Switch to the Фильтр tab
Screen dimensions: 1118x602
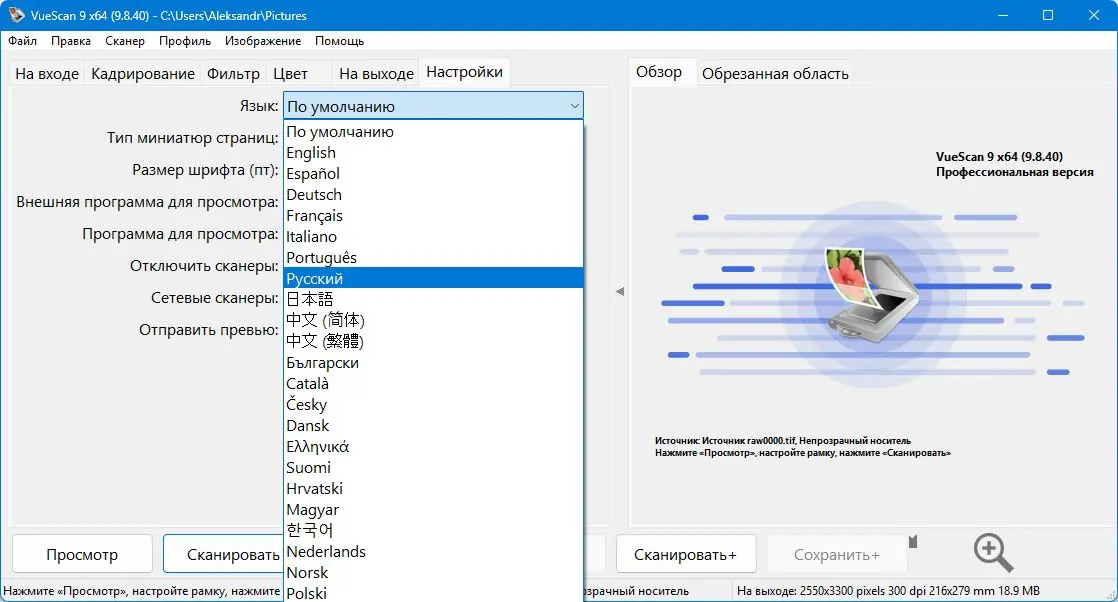coord(233,73)
